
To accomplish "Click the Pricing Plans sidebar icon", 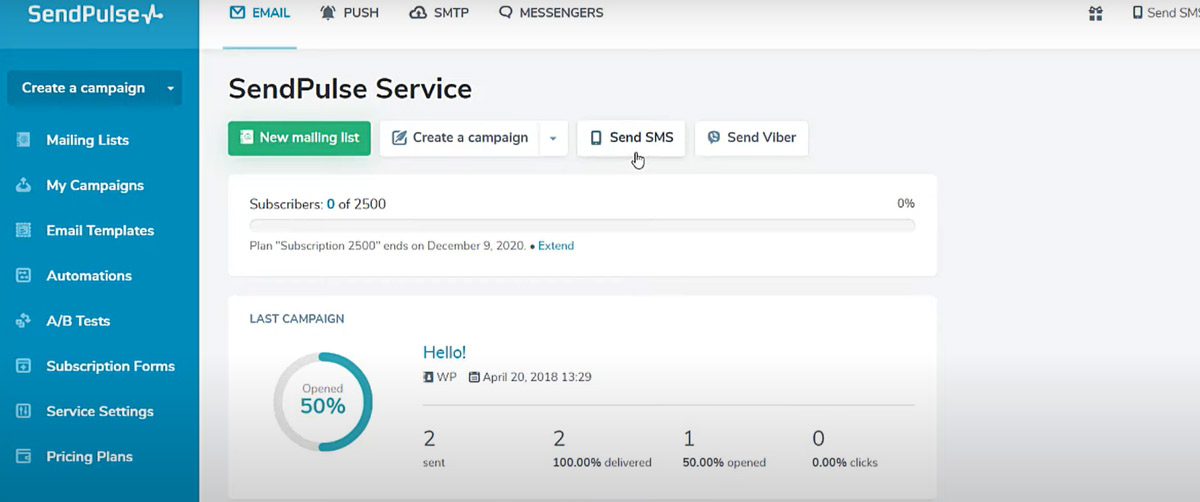I will tap(23, 456).
